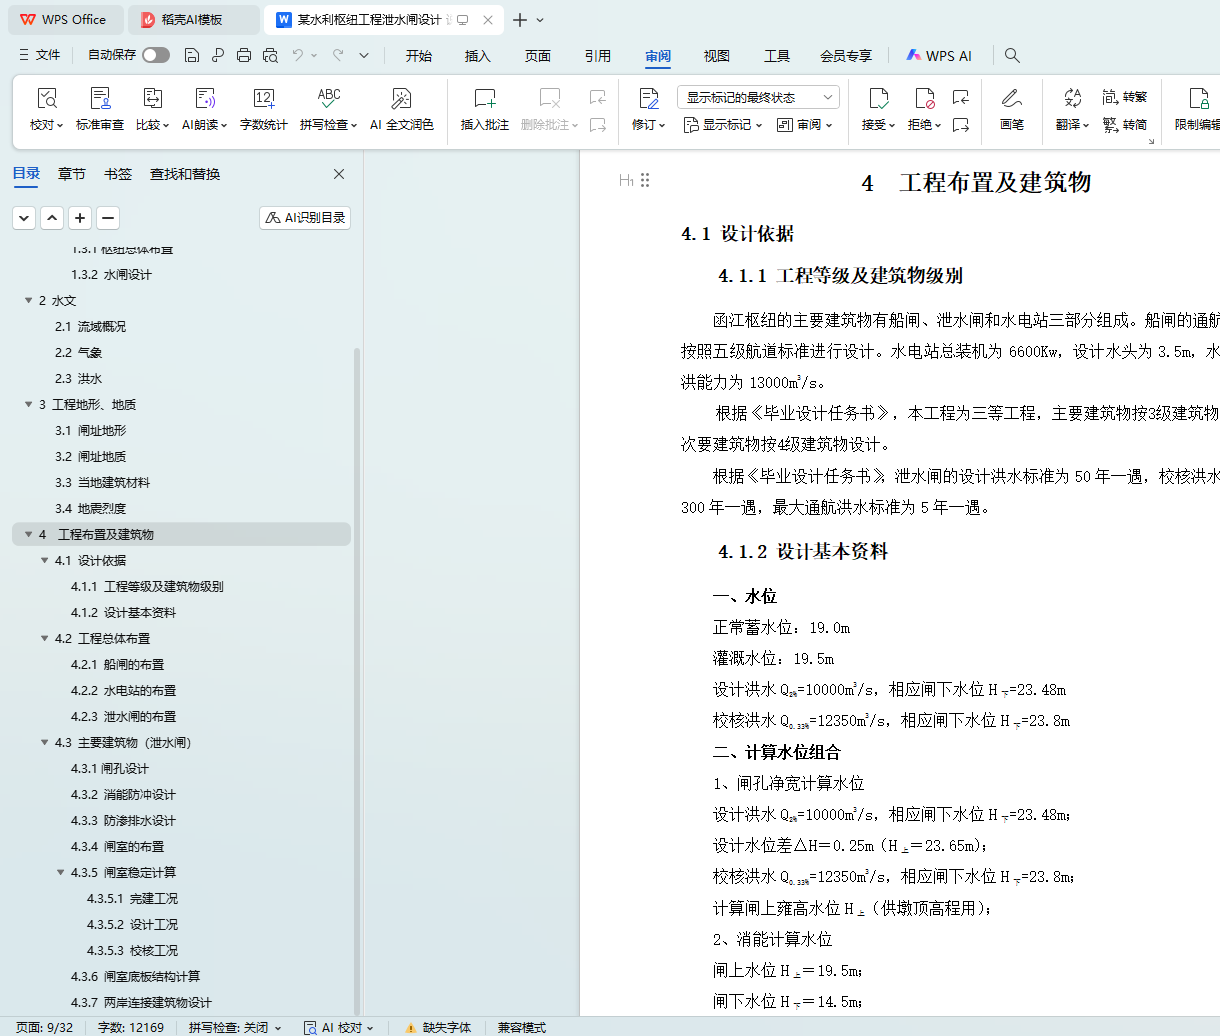Viewport: 1220px width, 1036px height.
Task: Toggle the 自动保存 autosave switch
Action: tap(155, 55)
